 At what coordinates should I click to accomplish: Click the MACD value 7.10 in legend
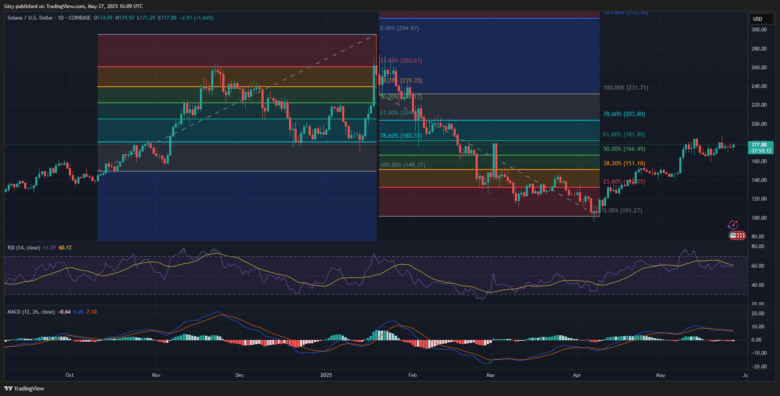[92, 312]
